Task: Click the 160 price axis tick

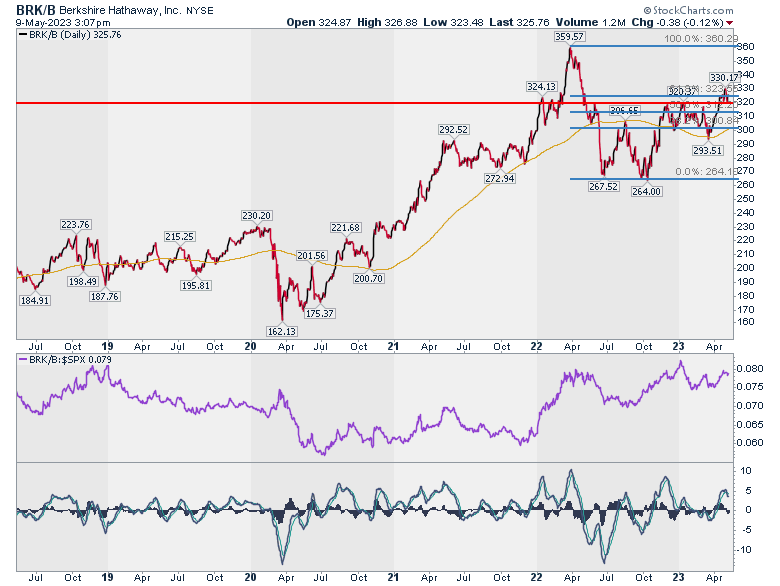Action: tap(746, 321)
